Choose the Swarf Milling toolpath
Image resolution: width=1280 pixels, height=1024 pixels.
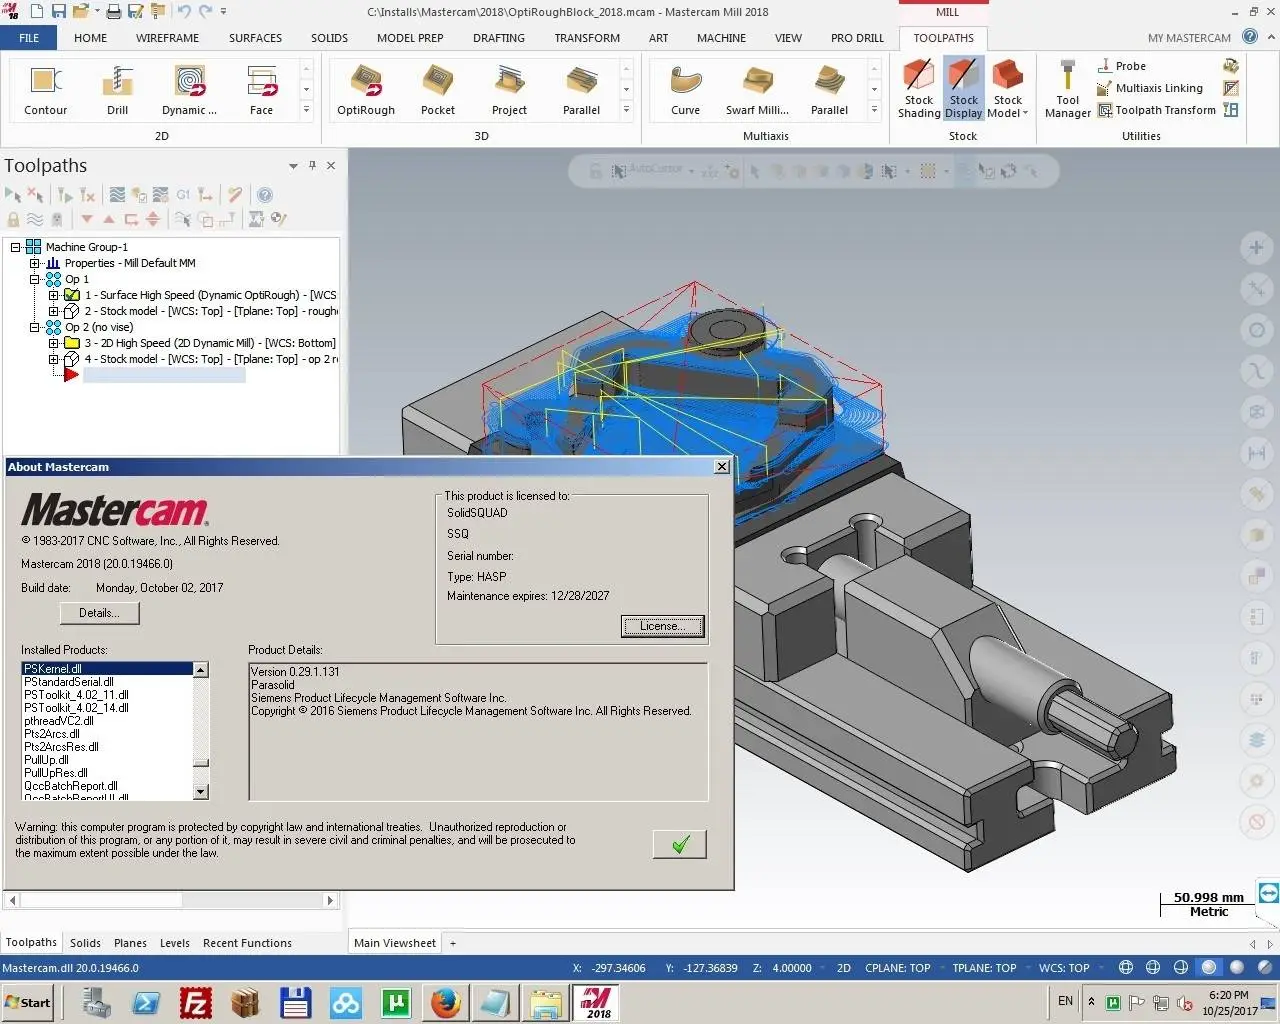tap(757, 91)
